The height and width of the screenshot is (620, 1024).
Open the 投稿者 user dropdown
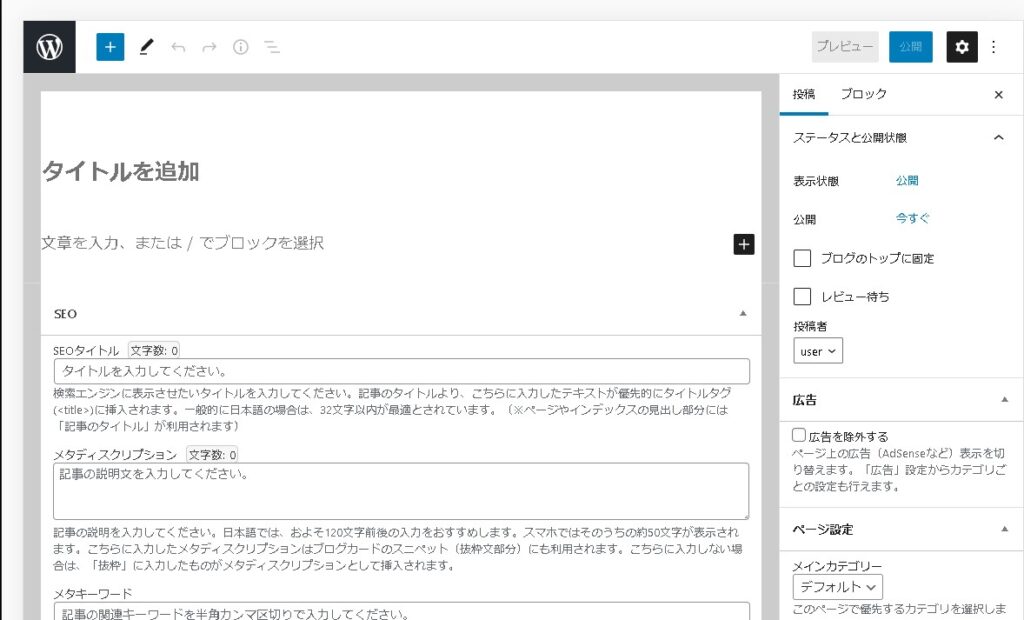point(818,351)
